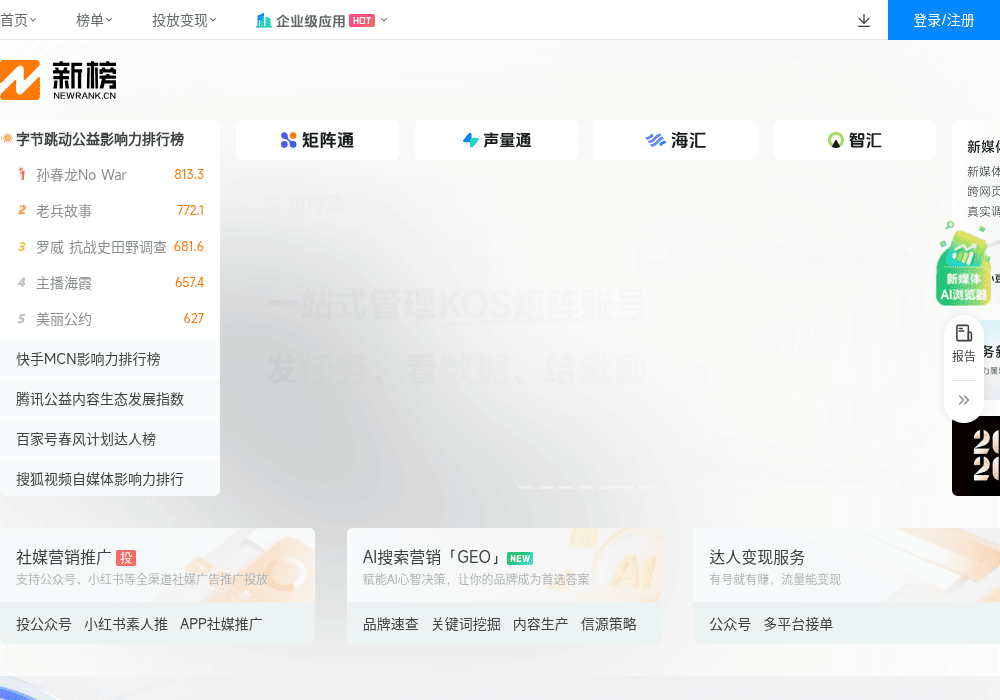Select the 矩阵通 product tab
Screen dimensions: 1000x700
[318, 140]
